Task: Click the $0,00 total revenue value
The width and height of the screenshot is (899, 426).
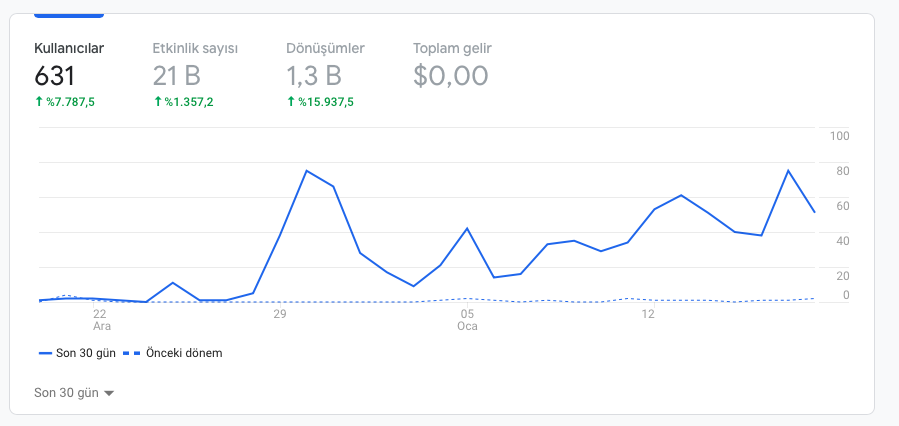Action: tap(451, 76)
